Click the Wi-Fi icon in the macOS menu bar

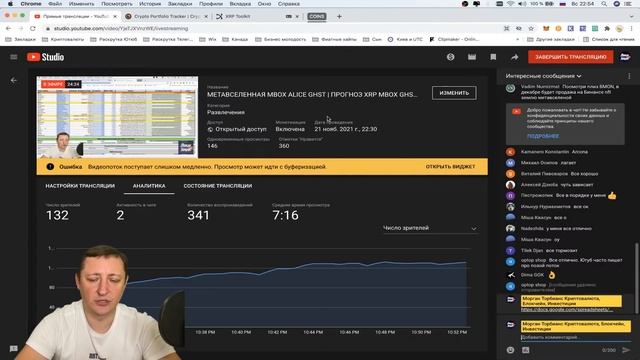pos(510,4)
